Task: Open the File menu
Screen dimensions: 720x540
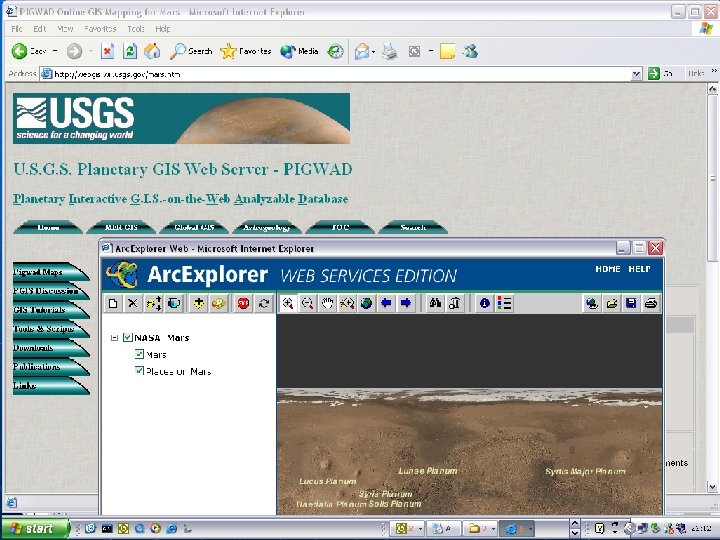Action: click(x=17, y=28)
